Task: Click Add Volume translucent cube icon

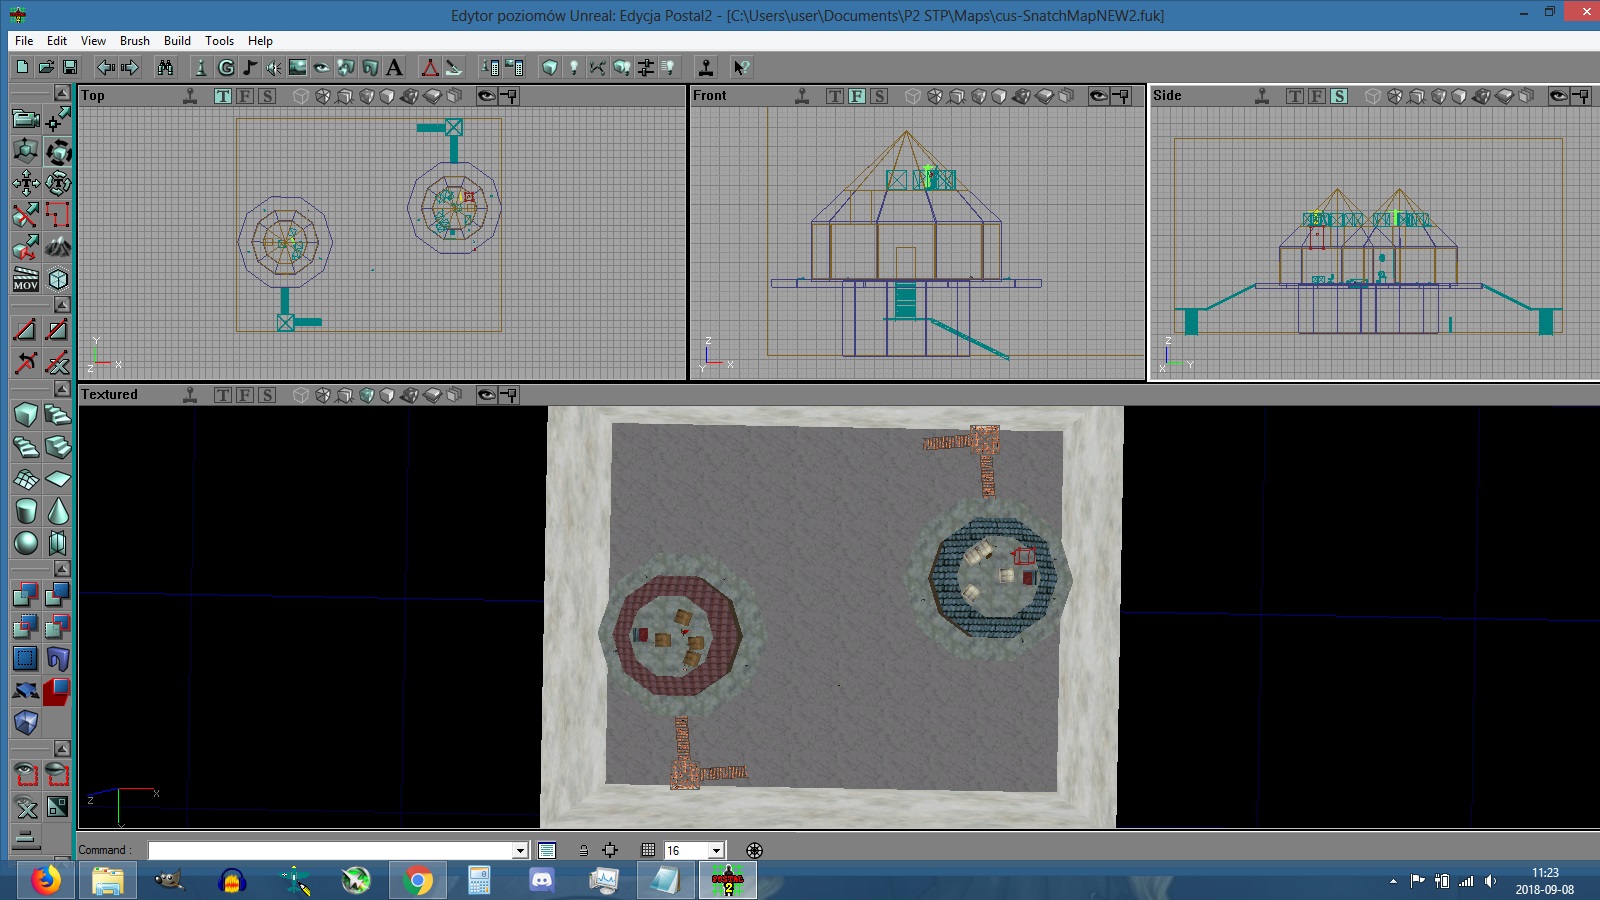Action: coord(26,723)
